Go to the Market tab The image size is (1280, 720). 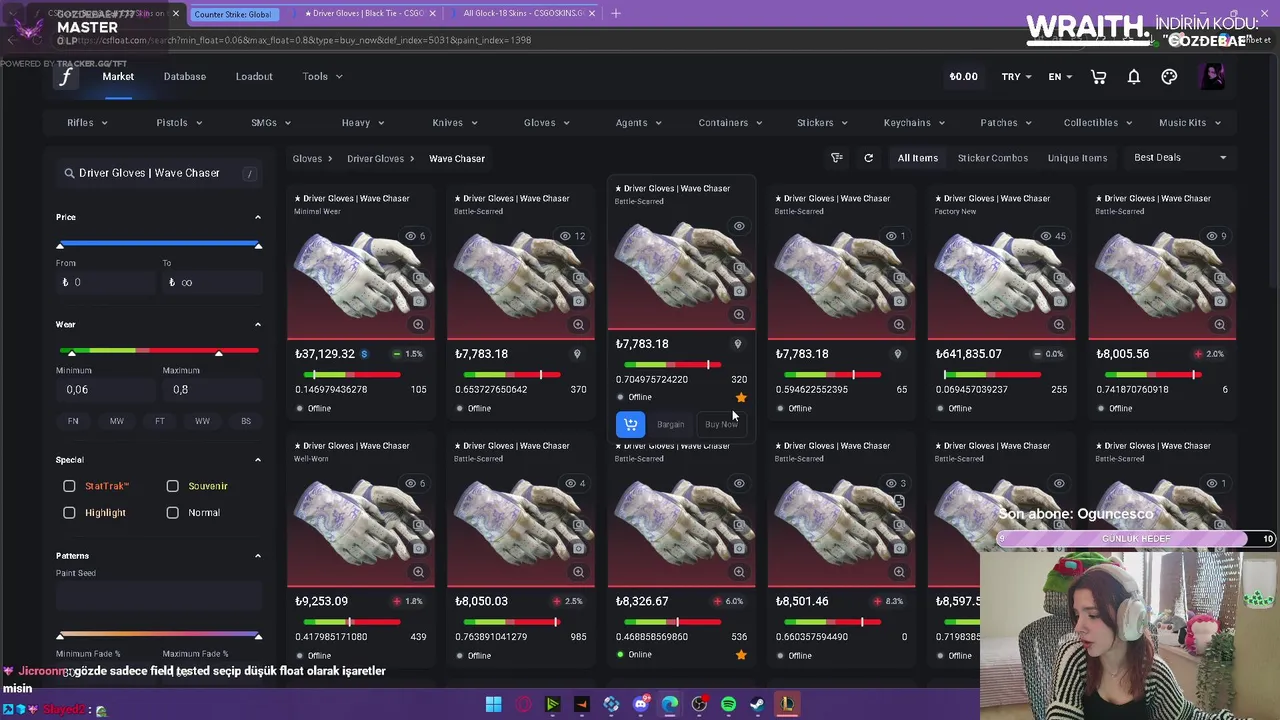pyautogui.click(x=118, y=77)
